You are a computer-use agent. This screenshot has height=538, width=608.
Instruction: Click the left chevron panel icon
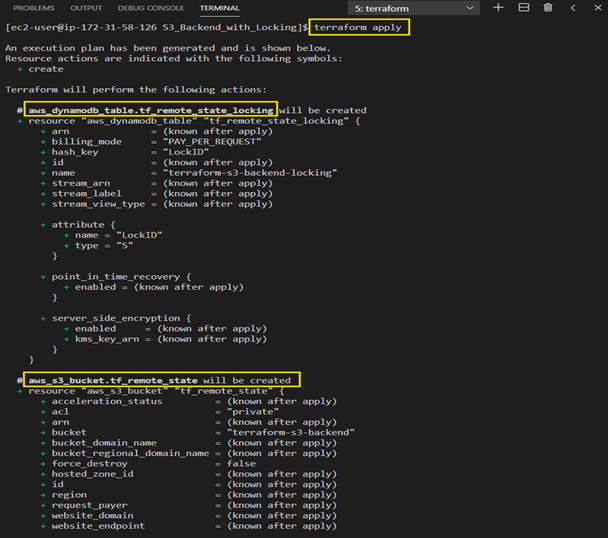[573, 8]
